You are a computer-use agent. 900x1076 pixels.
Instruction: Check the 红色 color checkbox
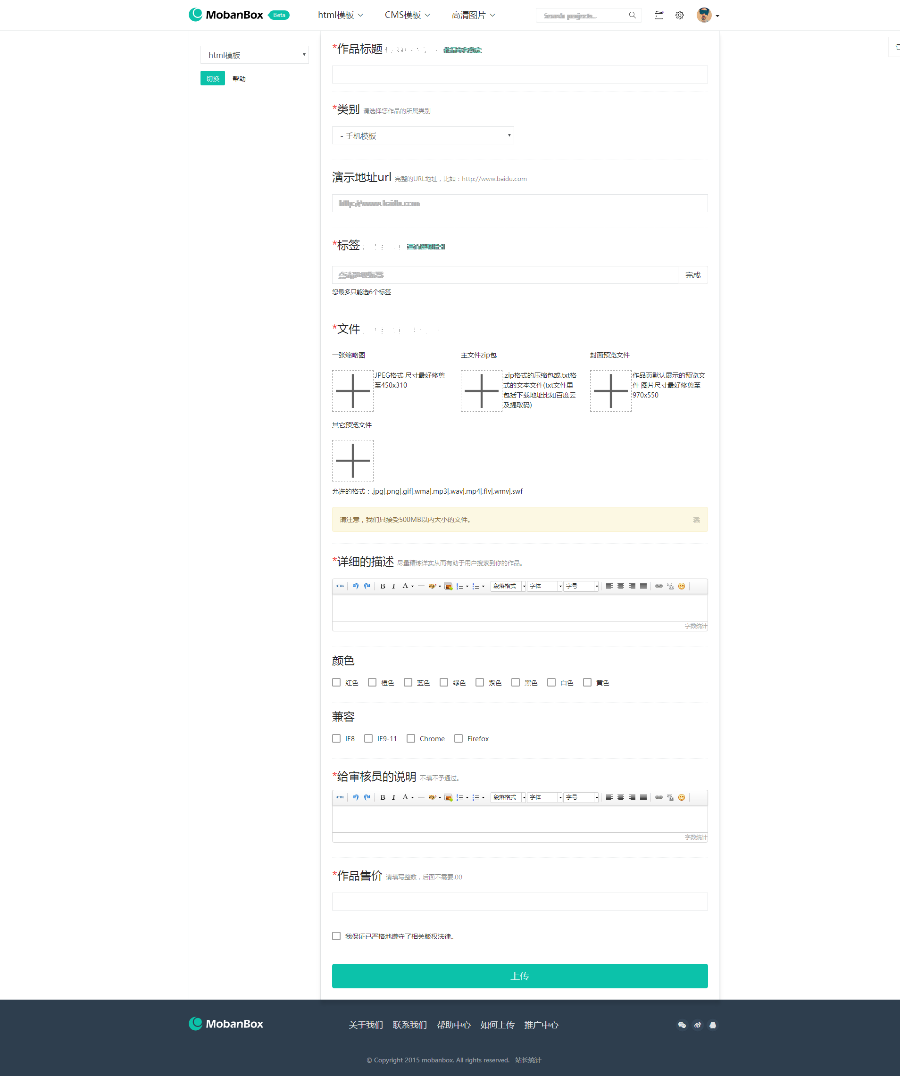click(336, 683)
